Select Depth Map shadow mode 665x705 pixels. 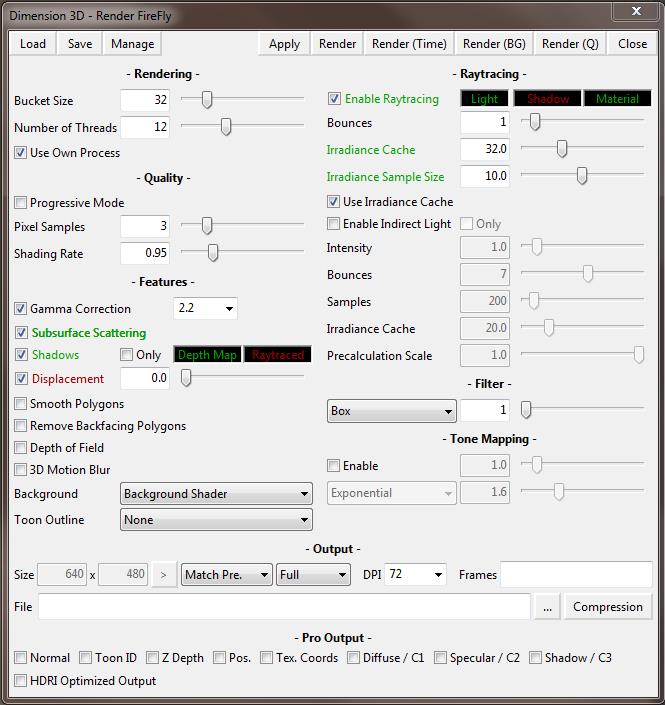[x=207, y=355]
